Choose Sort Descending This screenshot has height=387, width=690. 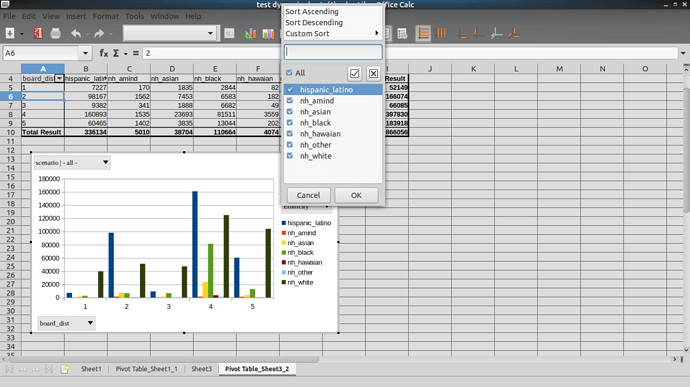coord(314,22)
